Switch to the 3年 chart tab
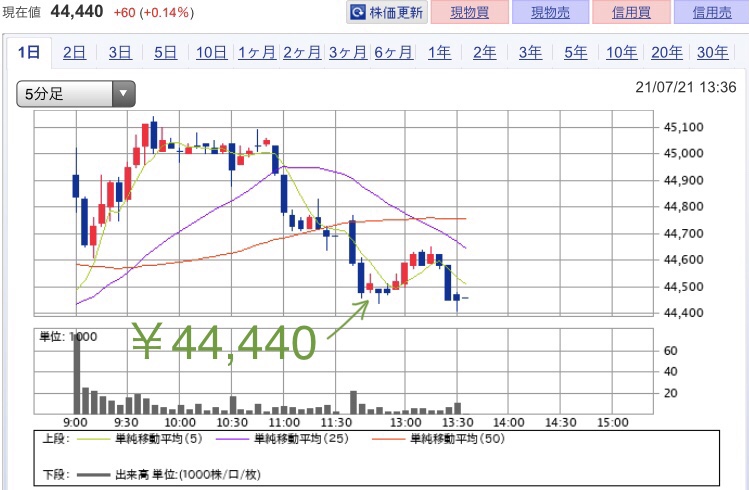This screenshot has height=490, width=749. pos(530,52)
